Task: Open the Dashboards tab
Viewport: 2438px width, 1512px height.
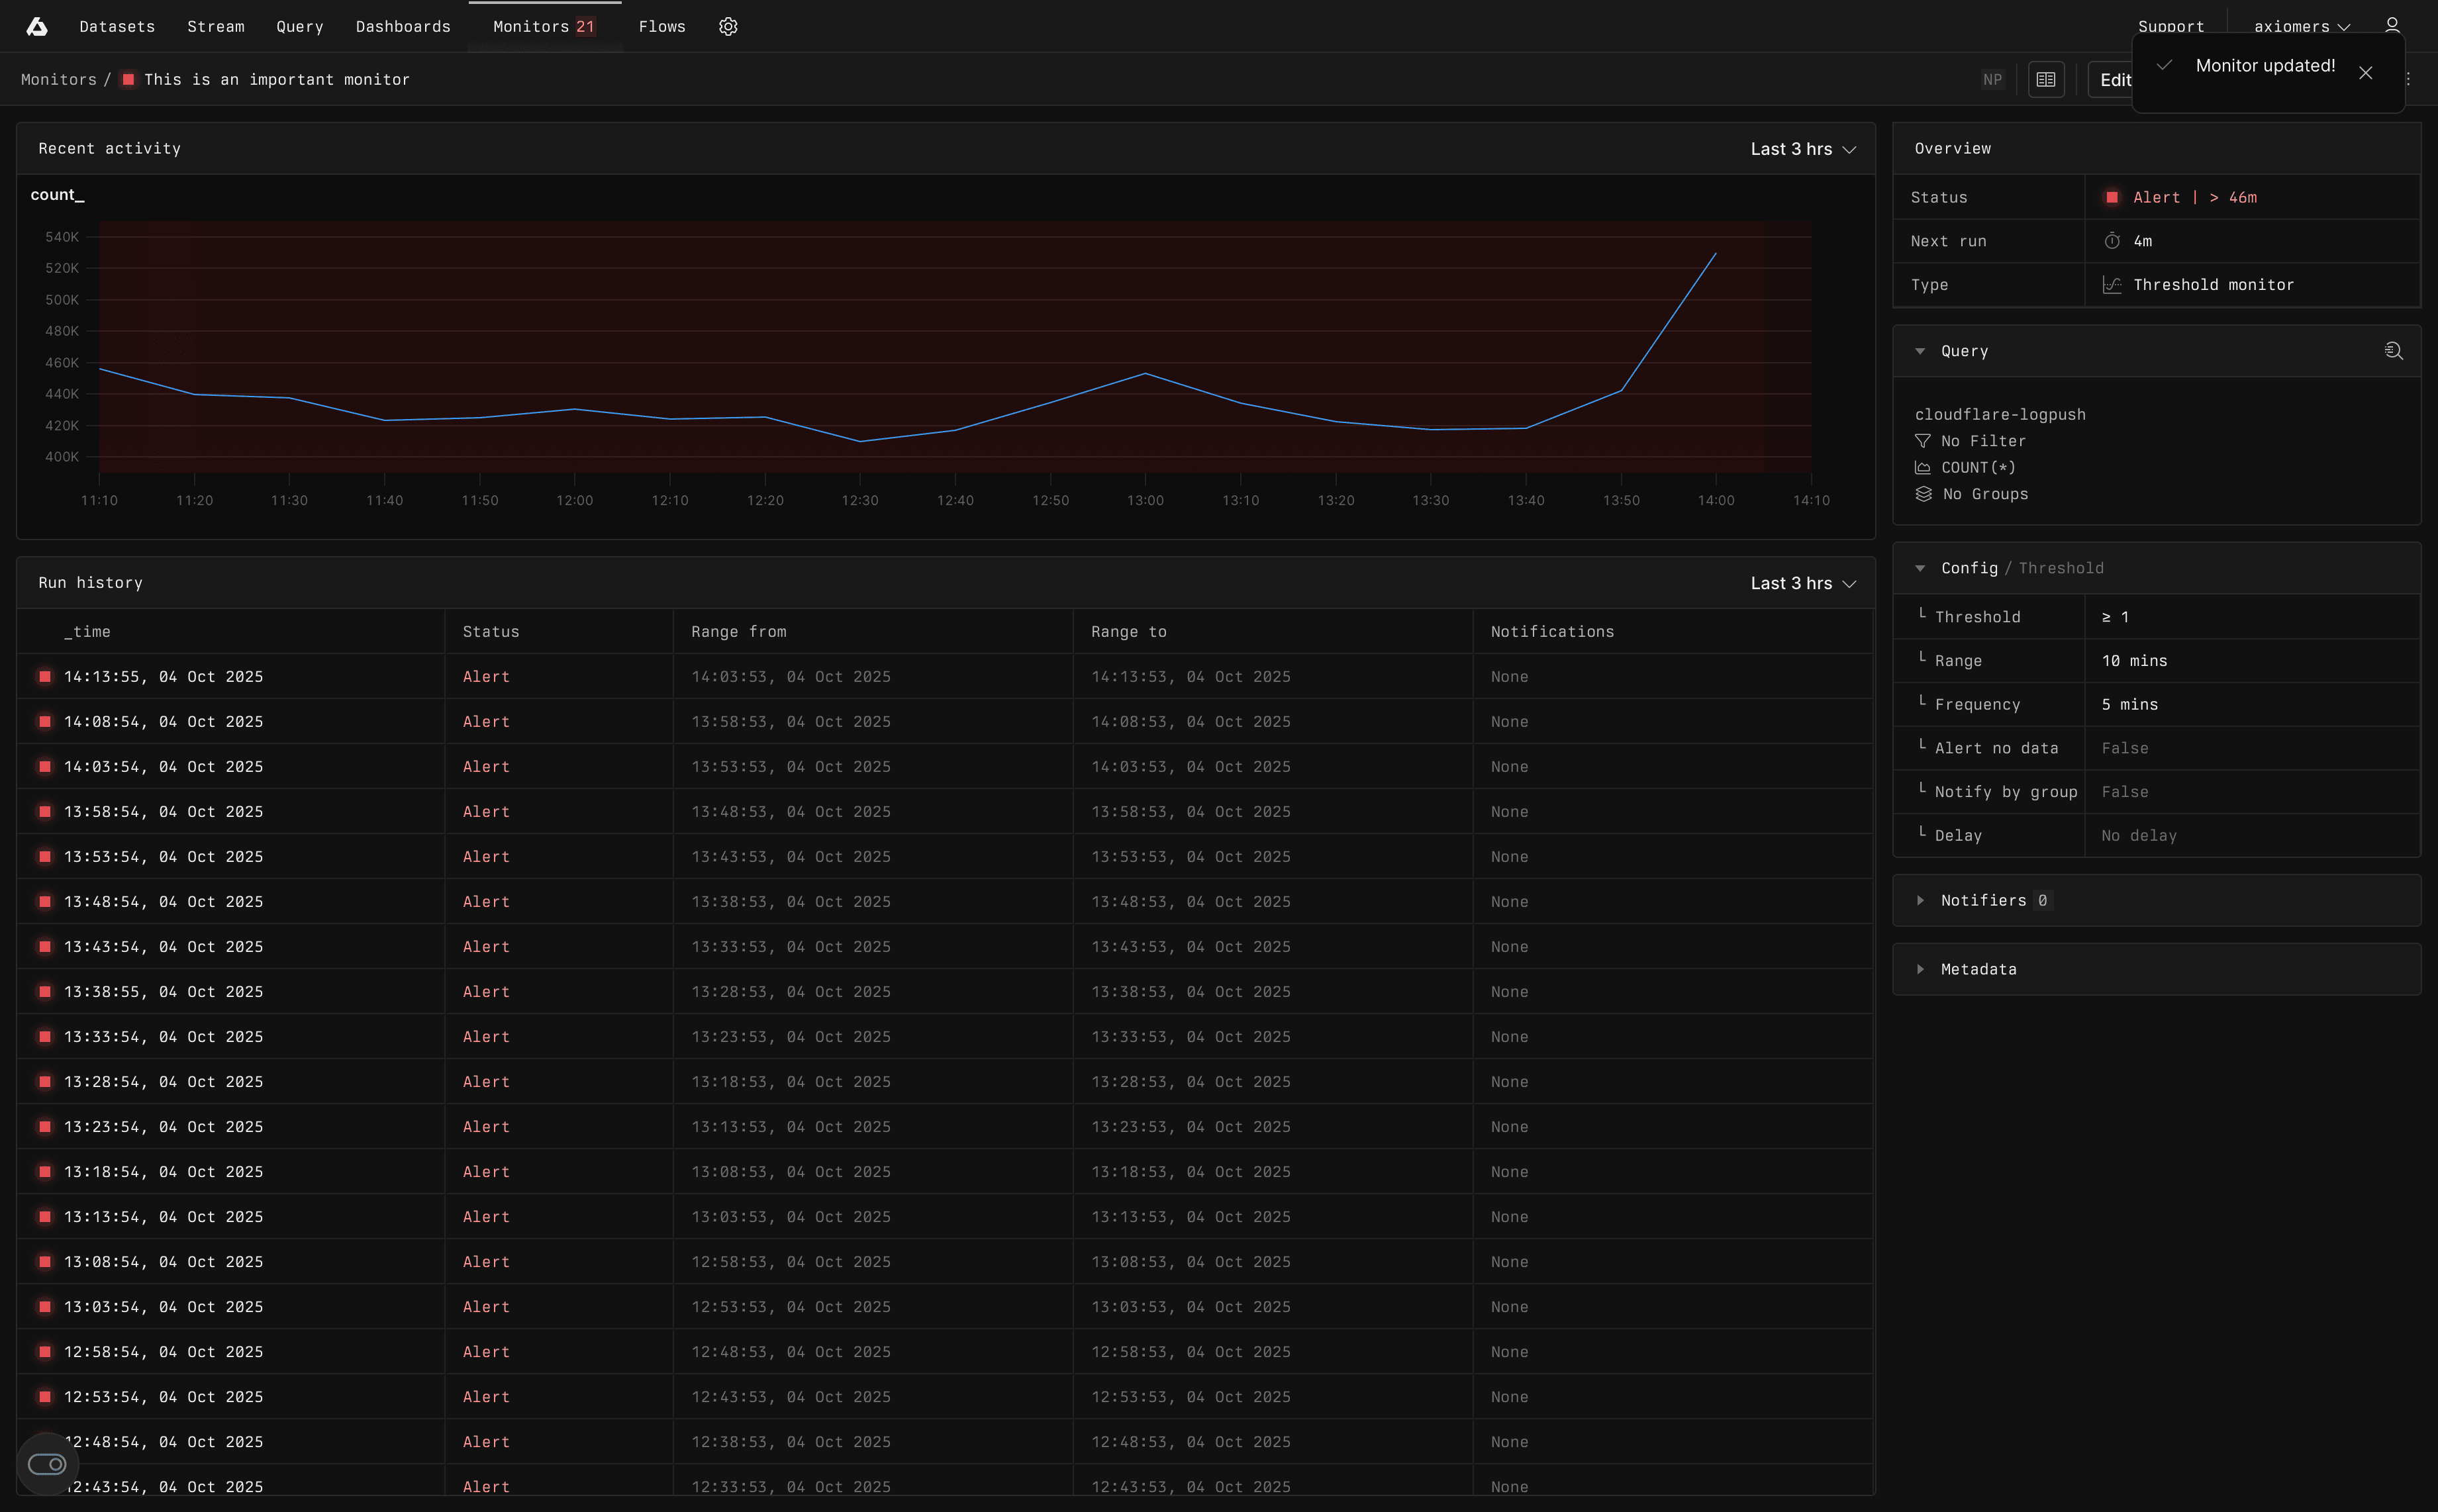Action: pos(403,27)
